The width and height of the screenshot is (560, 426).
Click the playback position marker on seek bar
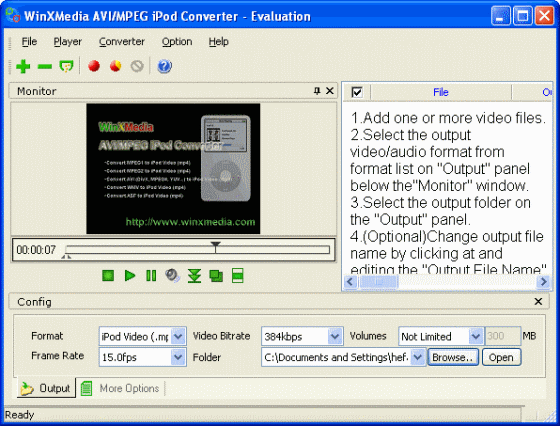215,246
